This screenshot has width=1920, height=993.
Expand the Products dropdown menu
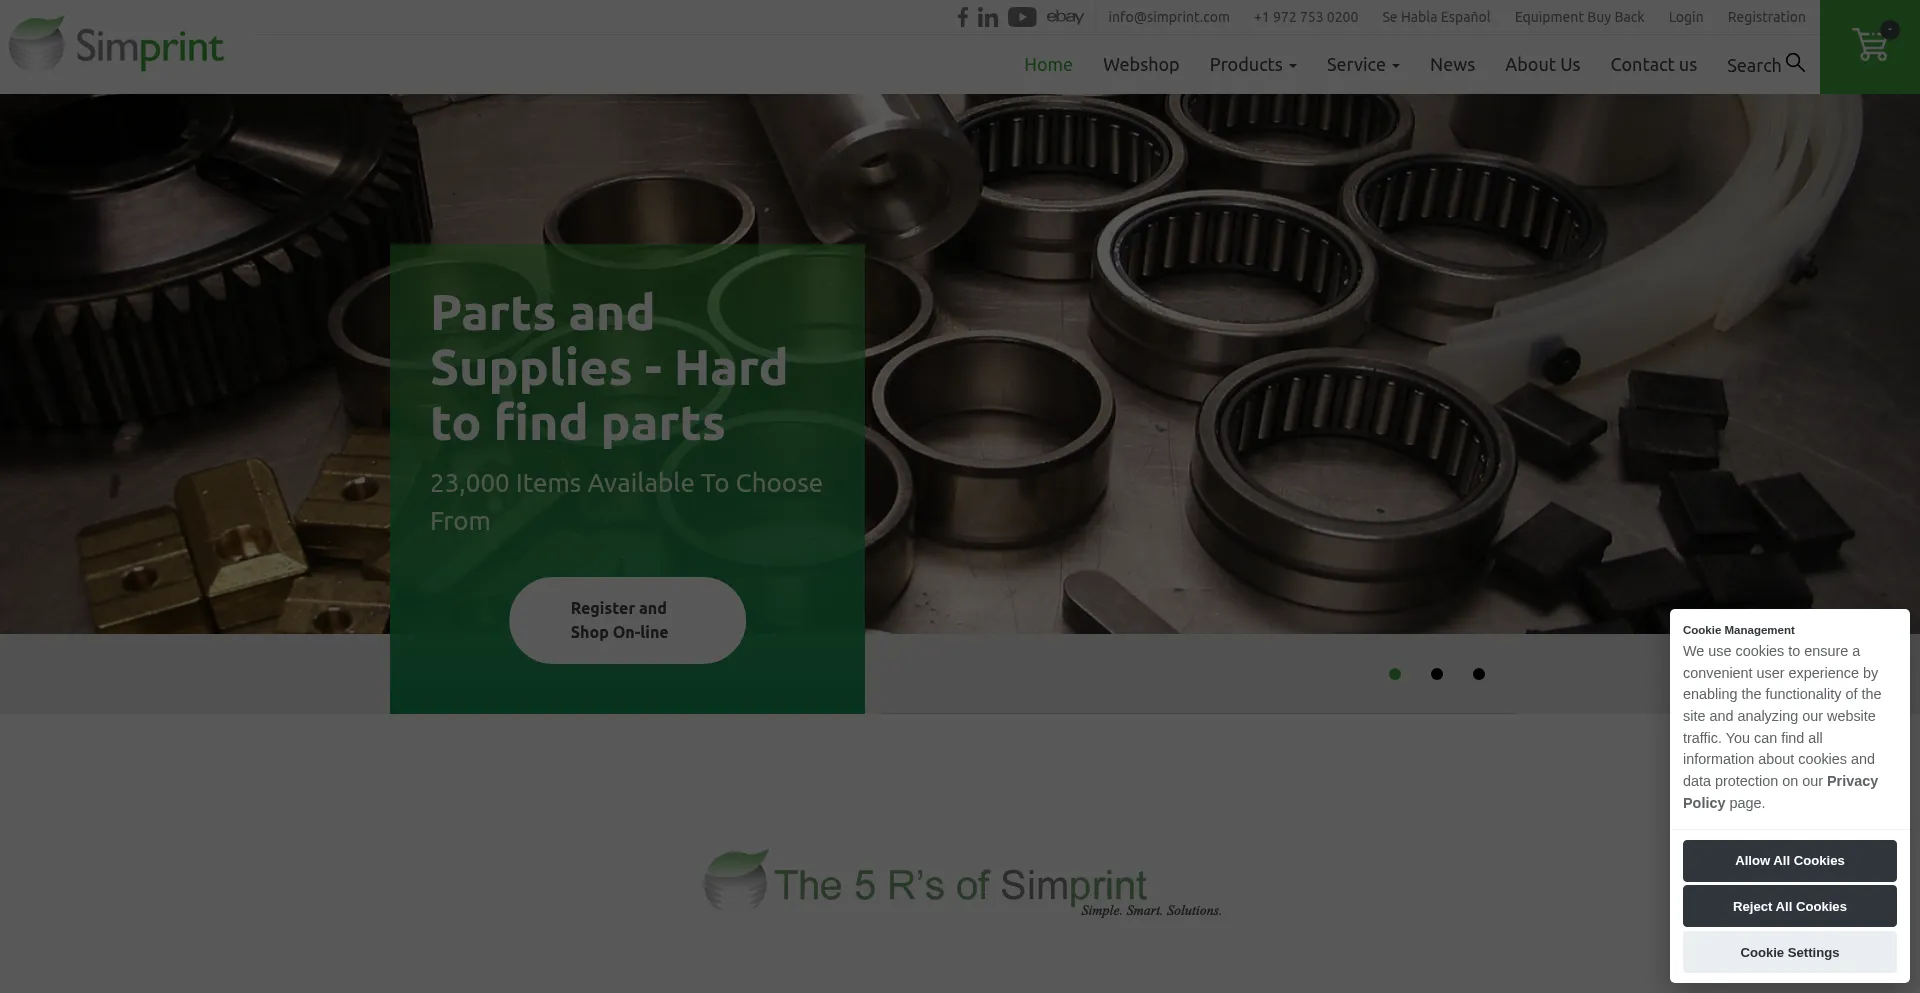click(1253, 64)
